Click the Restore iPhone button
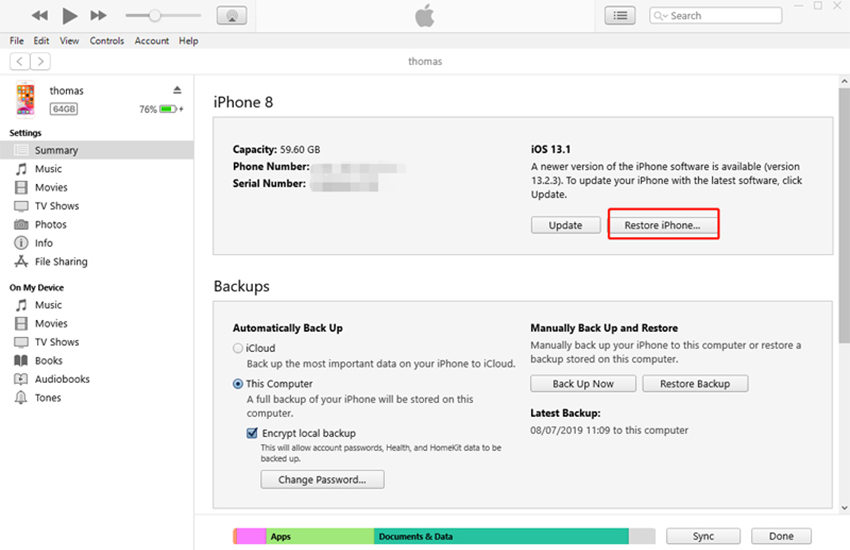The image size is (850, 550). pos(662,225)
